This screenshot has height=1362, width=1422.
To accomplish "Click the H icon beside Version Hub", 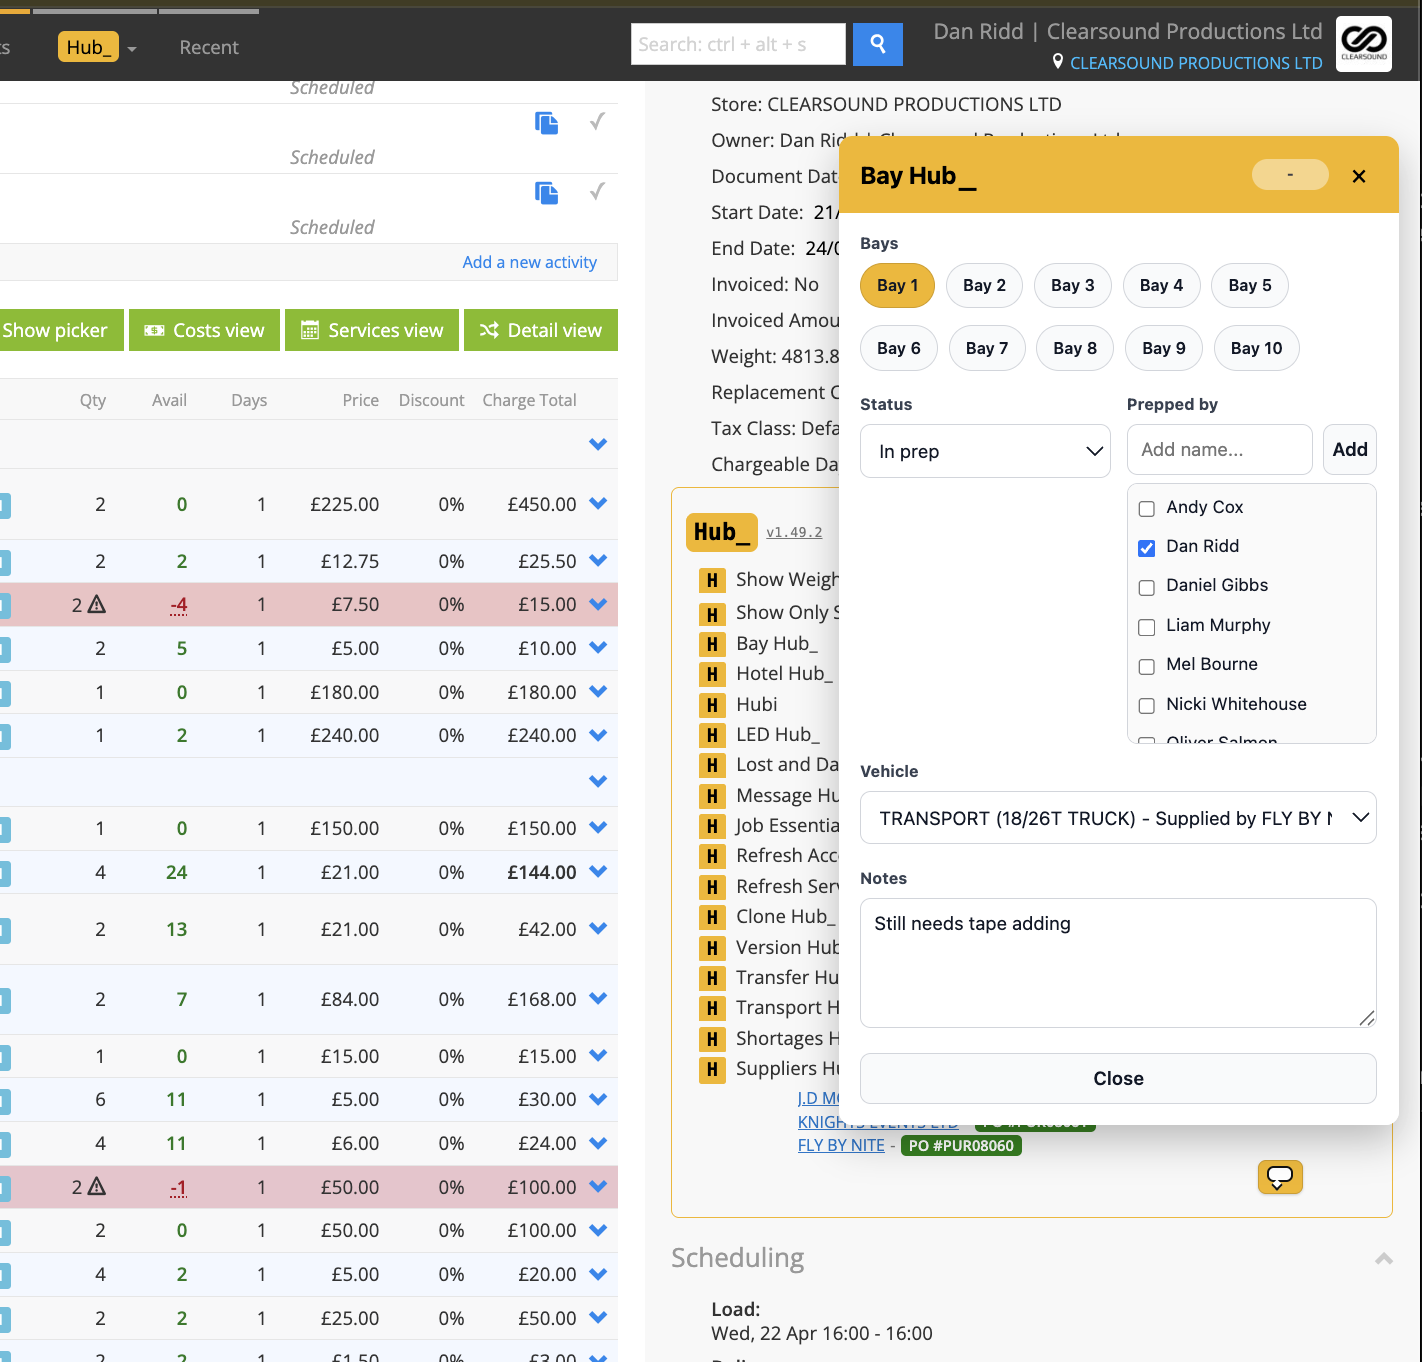I will 712,949.
